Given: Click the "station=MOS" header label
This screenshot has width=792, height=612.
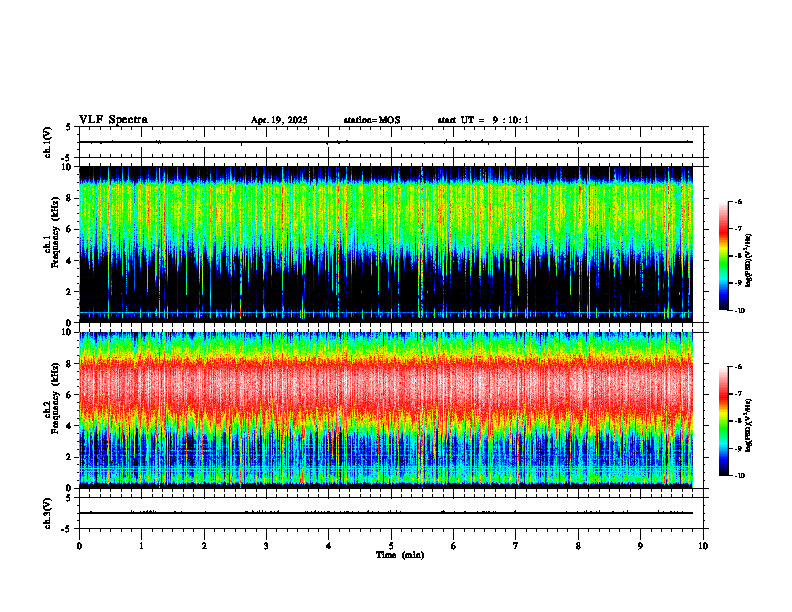Looking at the screenshot, I should (372, 120).
